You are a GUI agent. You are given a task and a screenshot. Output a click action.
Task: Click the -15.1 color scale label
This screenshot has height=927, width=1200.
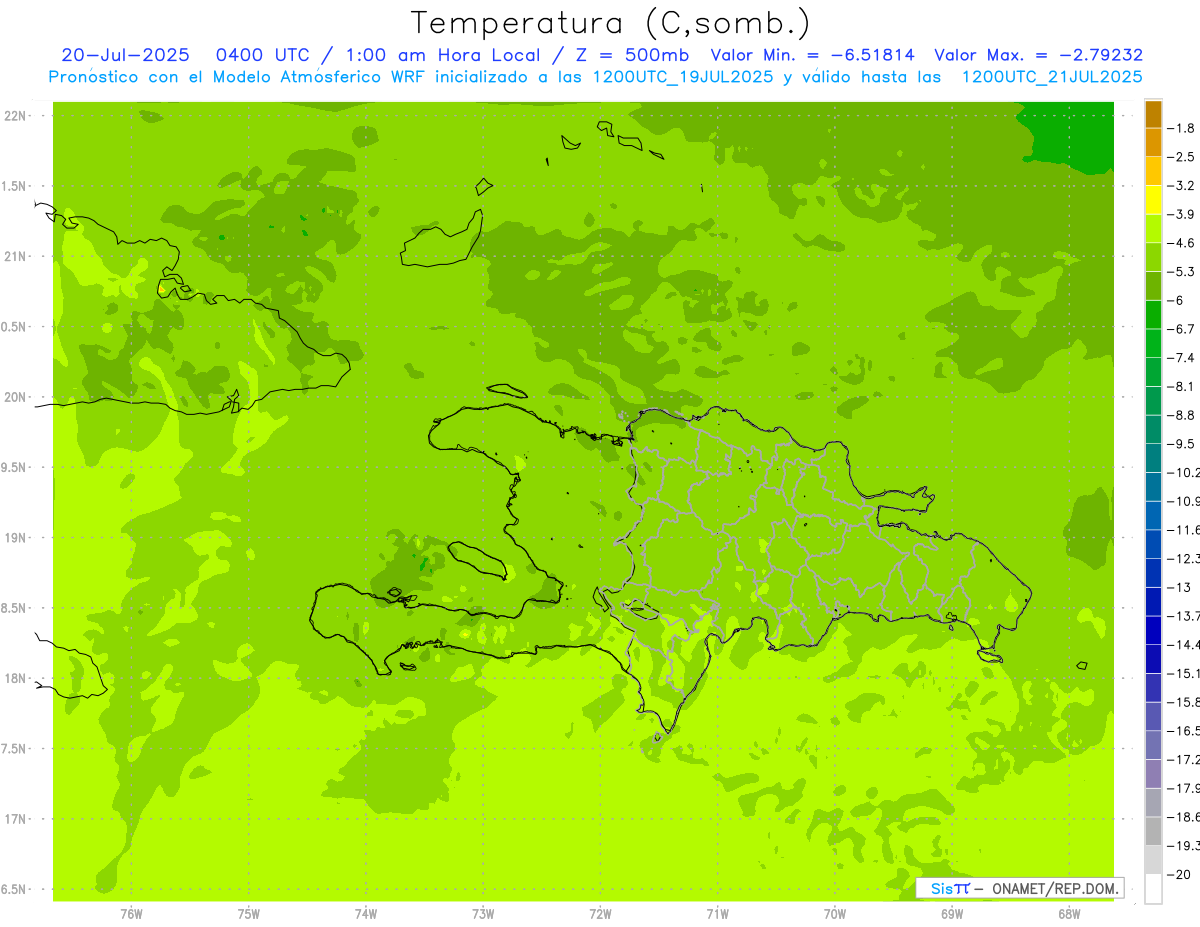coord(1183,673)
